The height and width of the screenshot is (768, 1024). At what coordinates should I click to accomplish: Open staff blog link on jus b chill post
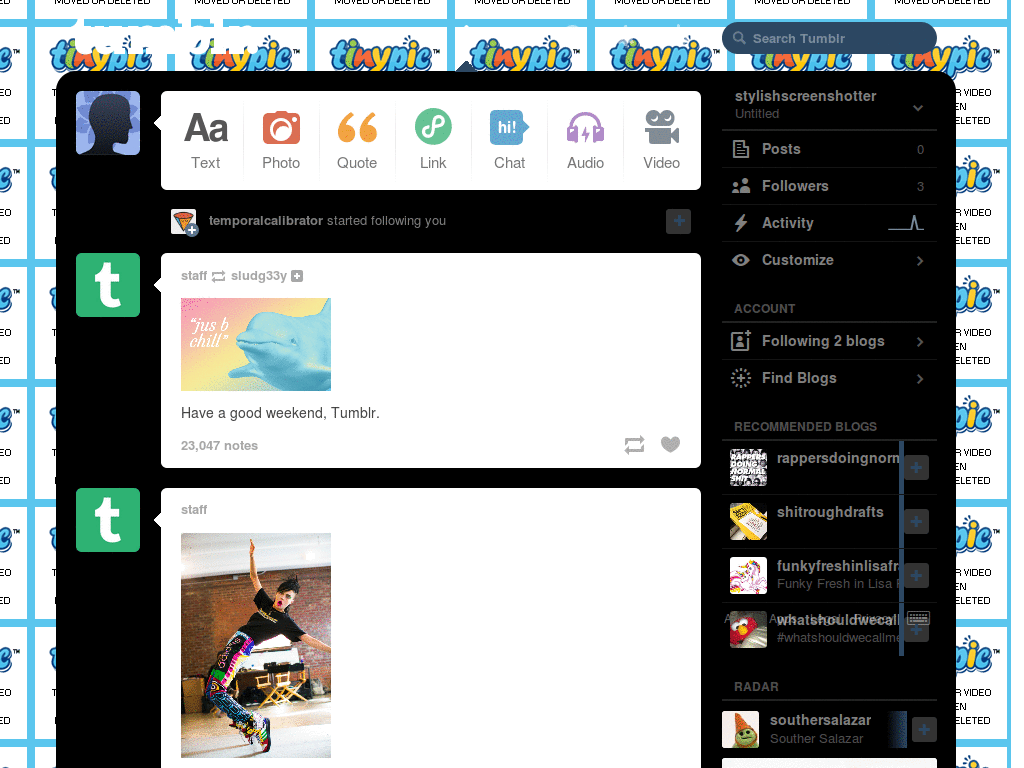pos(194,276)
